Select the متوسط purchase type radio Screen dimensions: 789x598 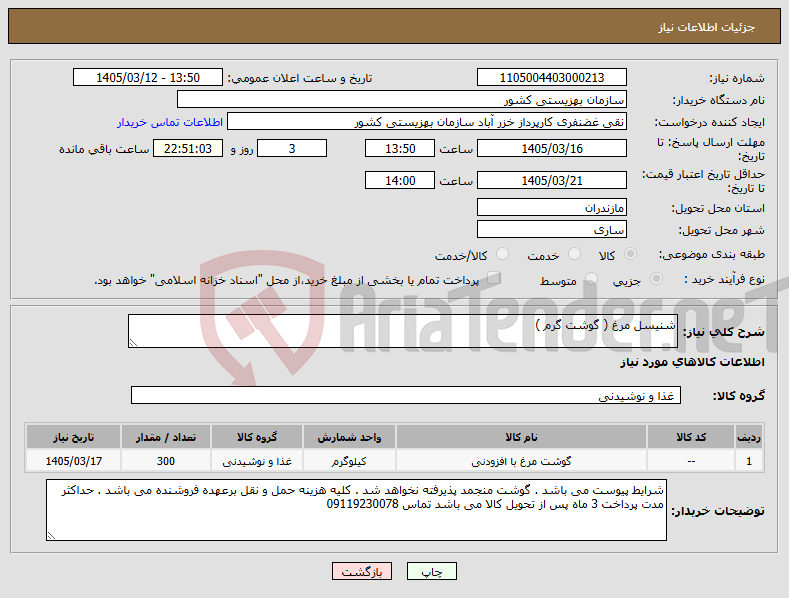[x=591, y=279]
